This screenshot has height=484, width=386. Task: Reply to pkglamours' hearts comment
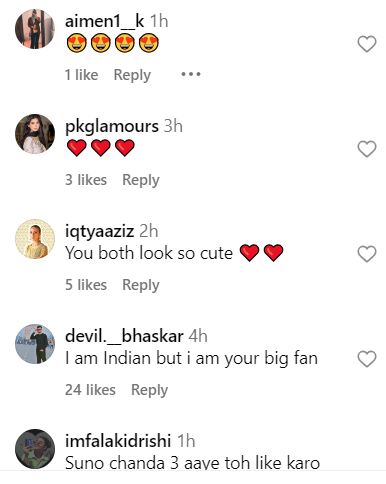(x=141, y=180)
